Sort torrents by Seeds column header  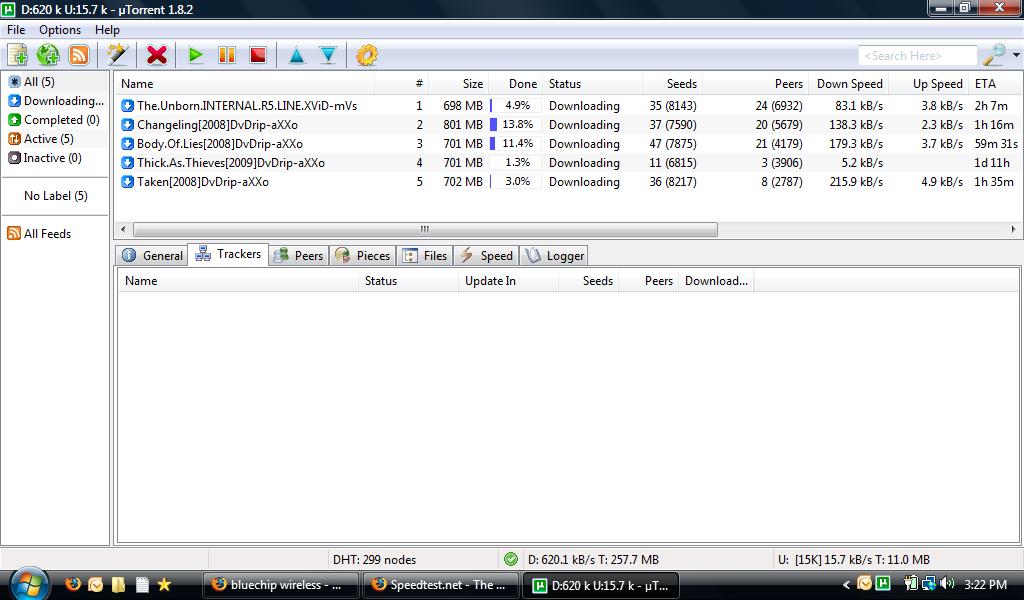(673, 84)
